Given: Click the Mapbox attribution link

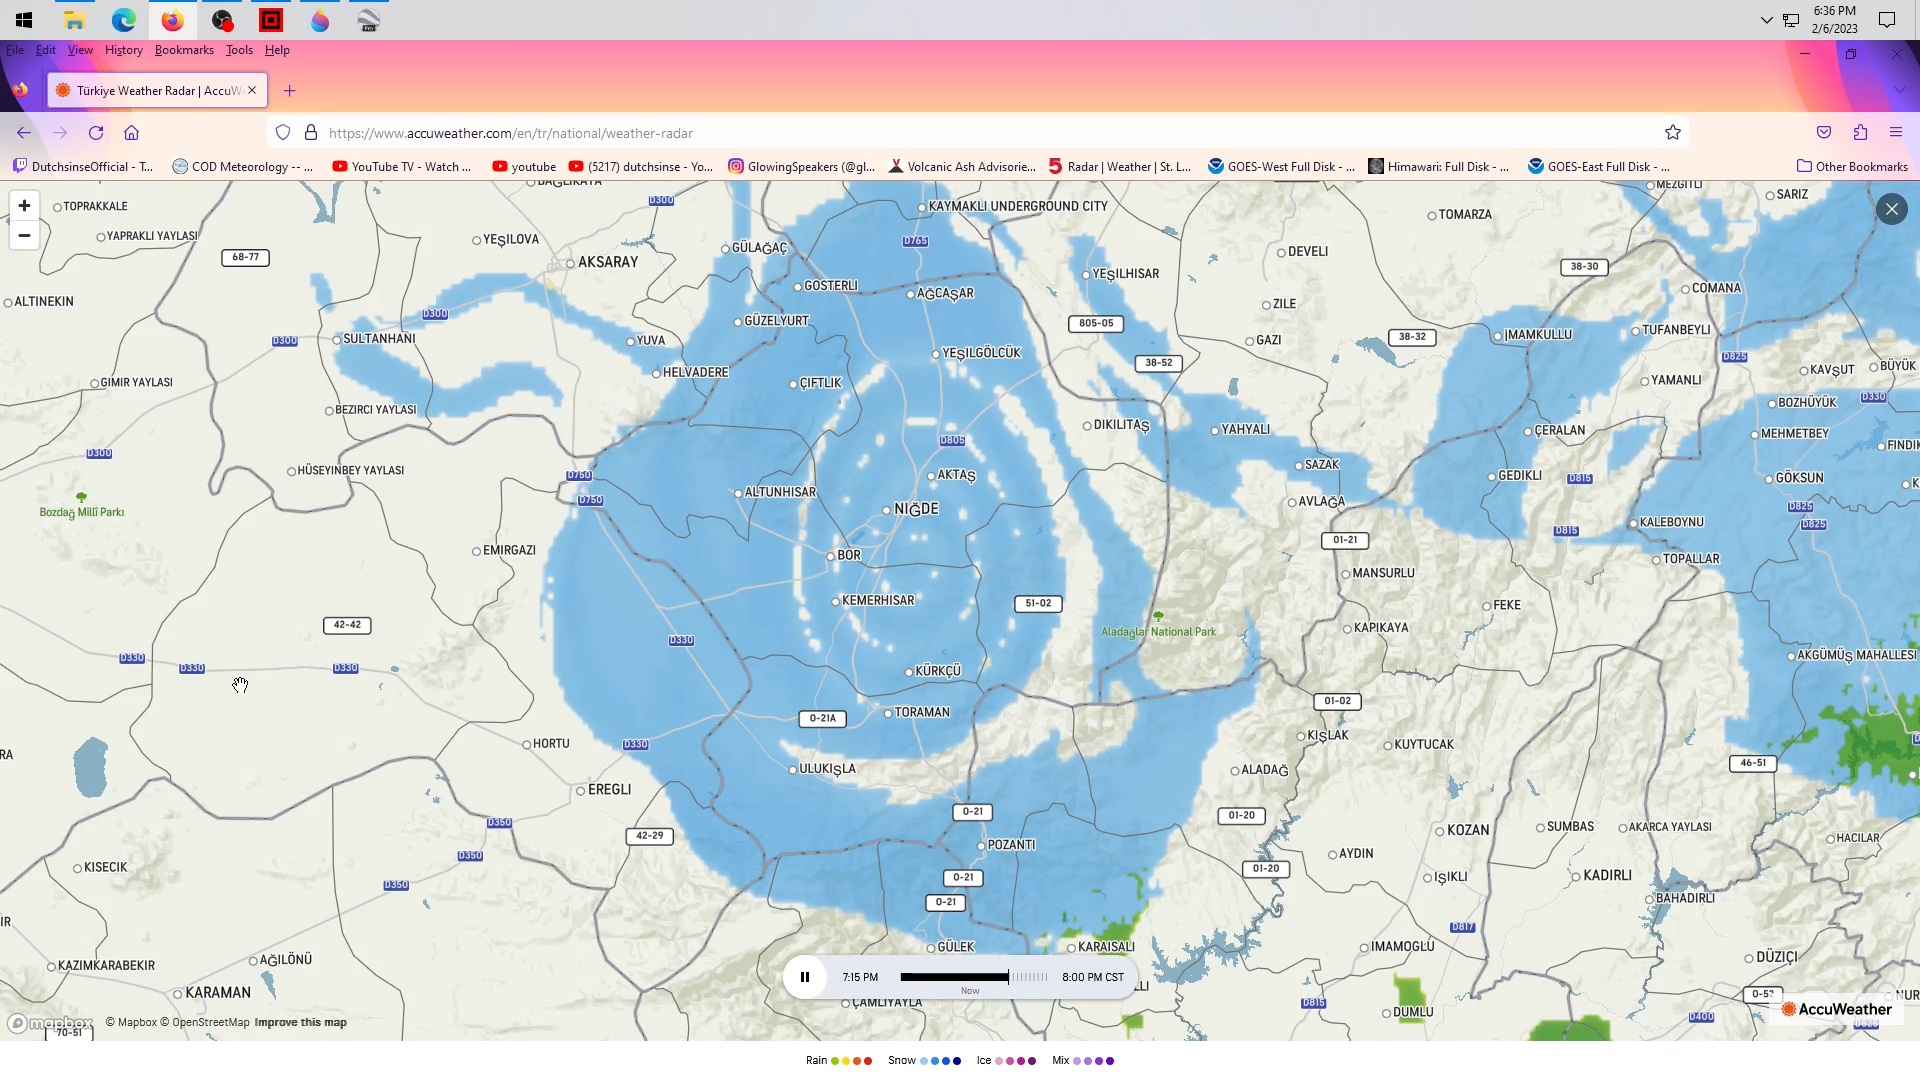Looking at the screenshot, I should (x=131, y=1023).
